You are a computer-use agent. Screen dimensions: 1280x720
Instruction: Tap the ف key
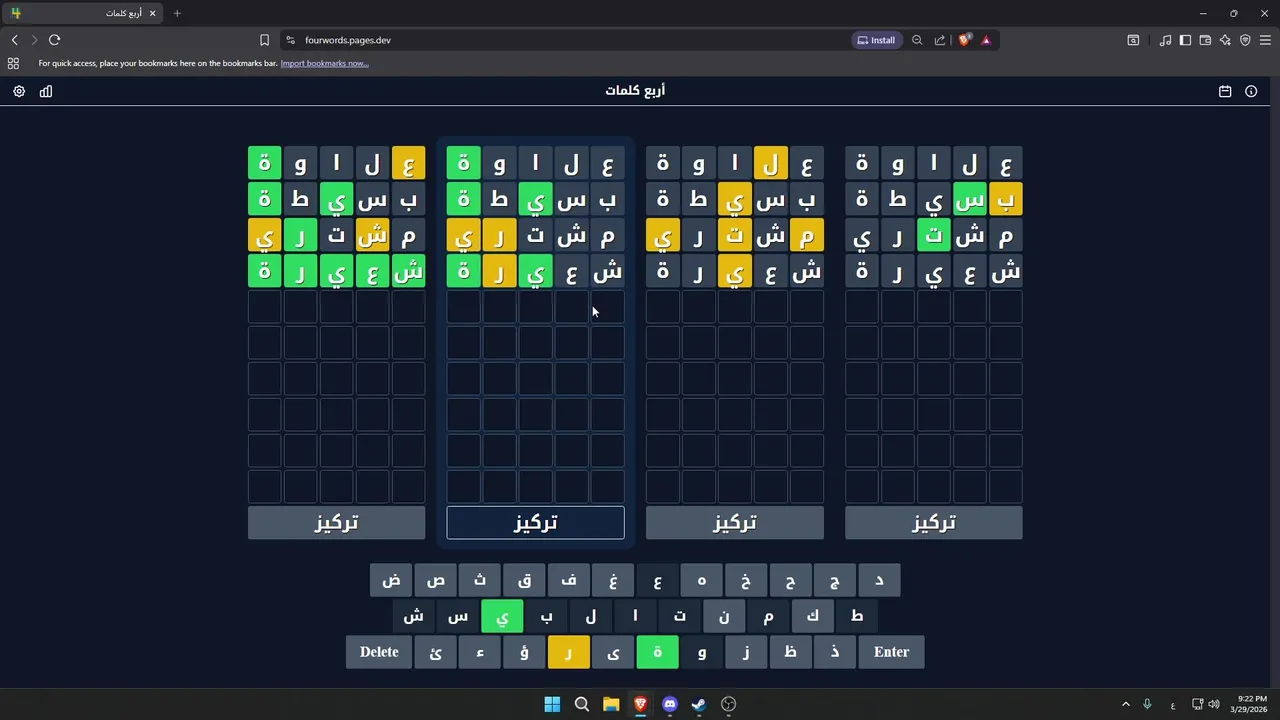pos(569,580)
